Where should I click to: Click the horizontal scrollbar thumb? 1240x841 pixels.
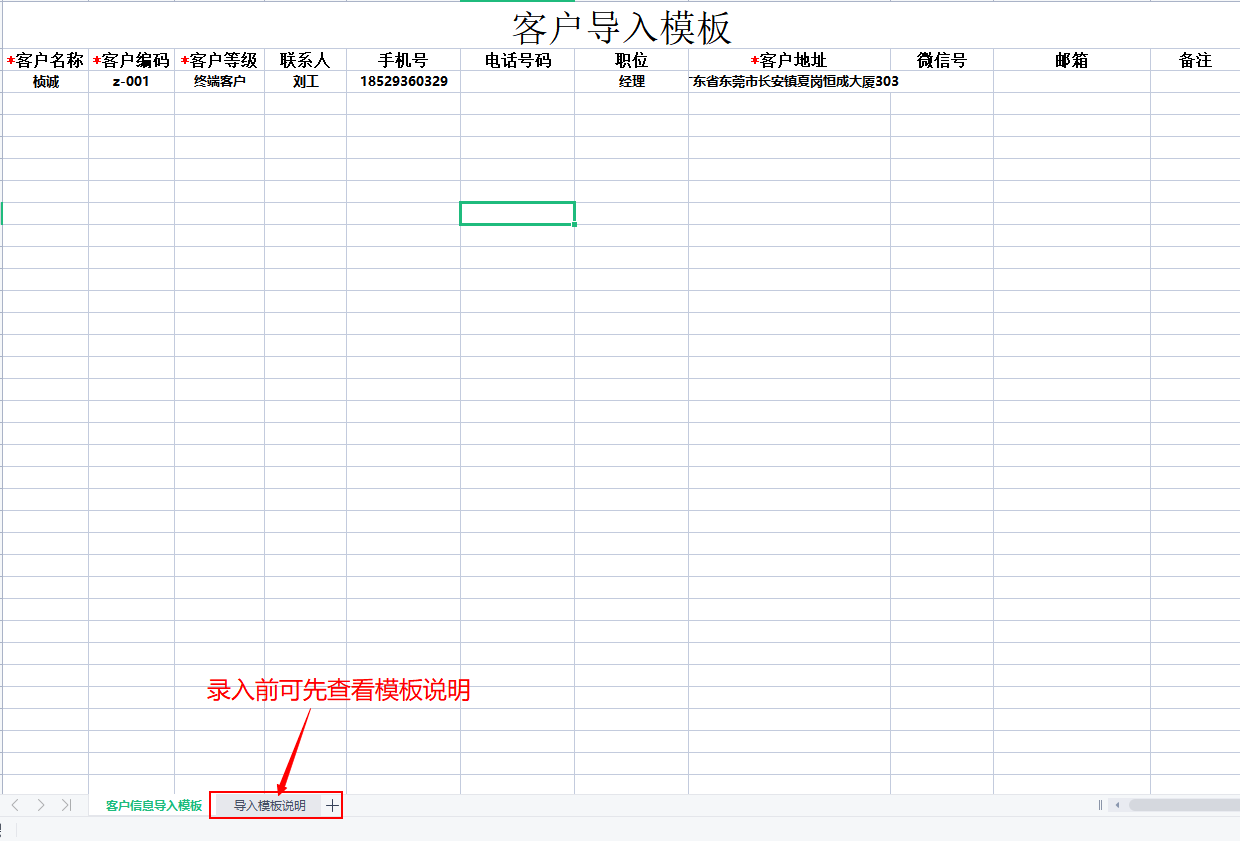1185,805
